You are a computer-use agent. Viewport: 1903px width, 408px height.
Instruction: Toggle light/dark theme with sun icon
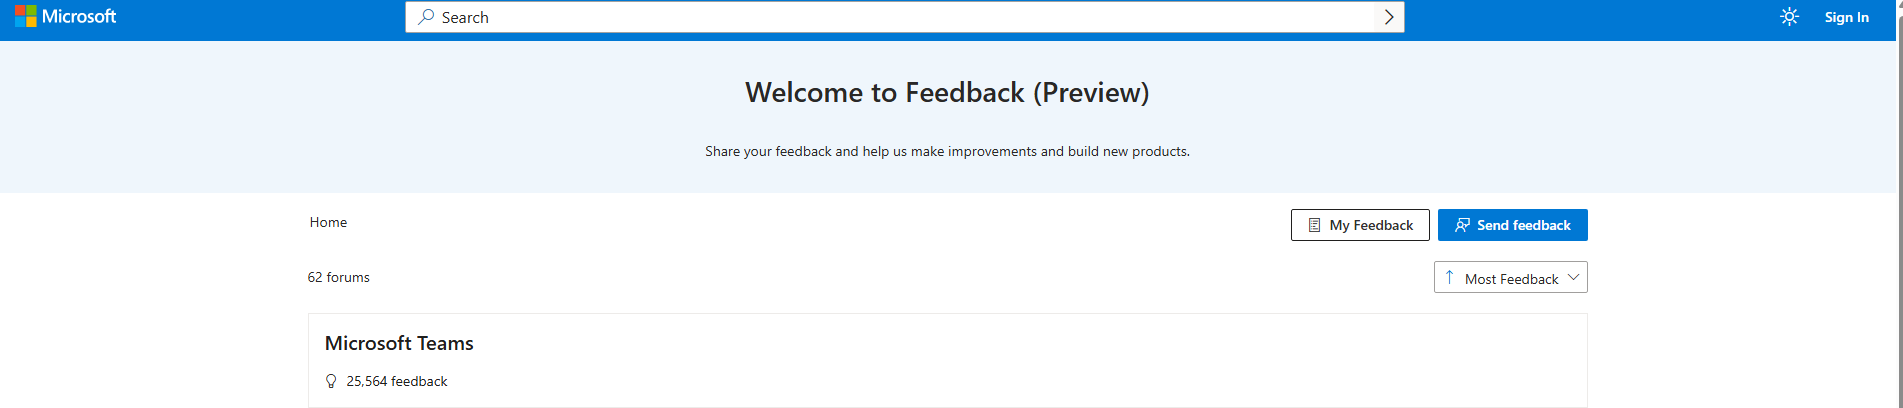tap(1789, 17)
